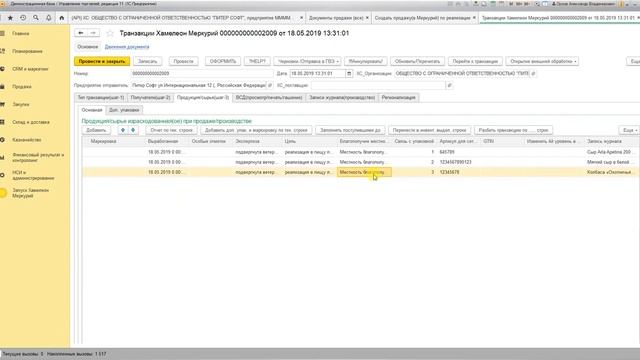Select the Основная sub-tab
This screenshot has width=640, height=360.
click(91, 110)
